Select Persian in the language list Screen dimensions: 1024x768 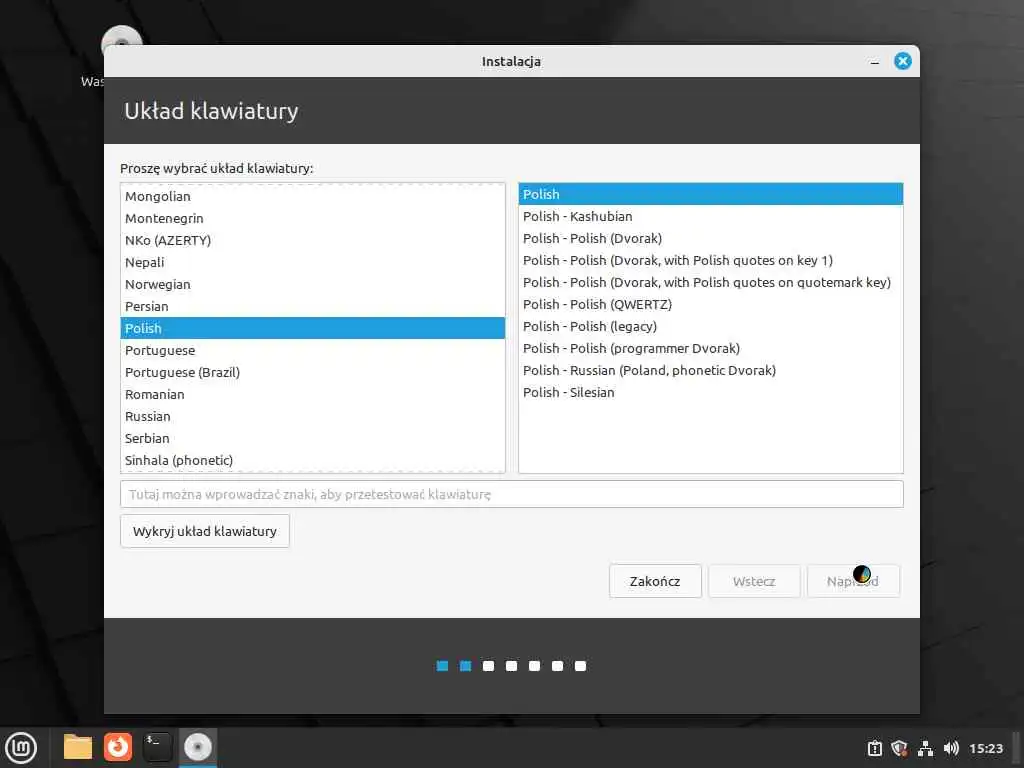pos(313,306)
